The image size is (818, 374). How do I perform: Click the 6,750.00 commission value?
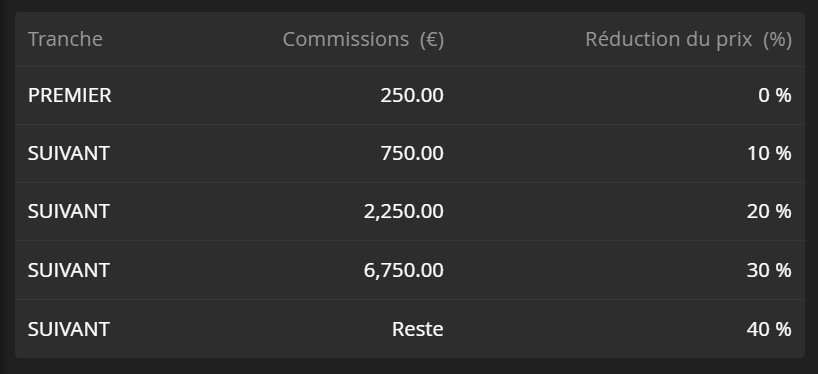pos(404,270)
